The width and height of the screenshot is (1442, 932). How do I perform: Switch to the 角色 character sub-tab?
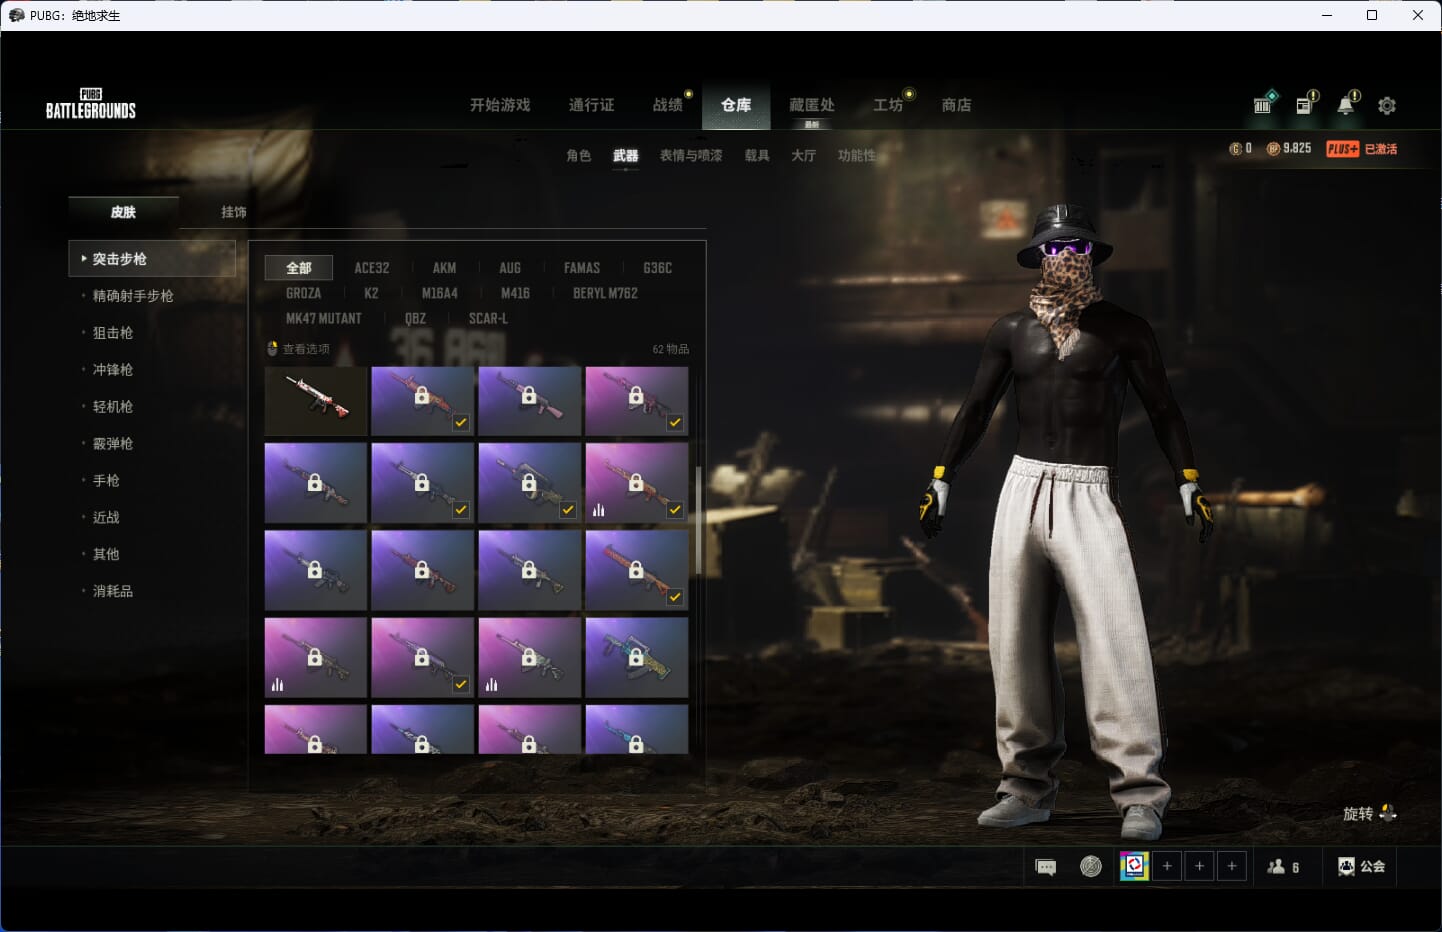578,156
